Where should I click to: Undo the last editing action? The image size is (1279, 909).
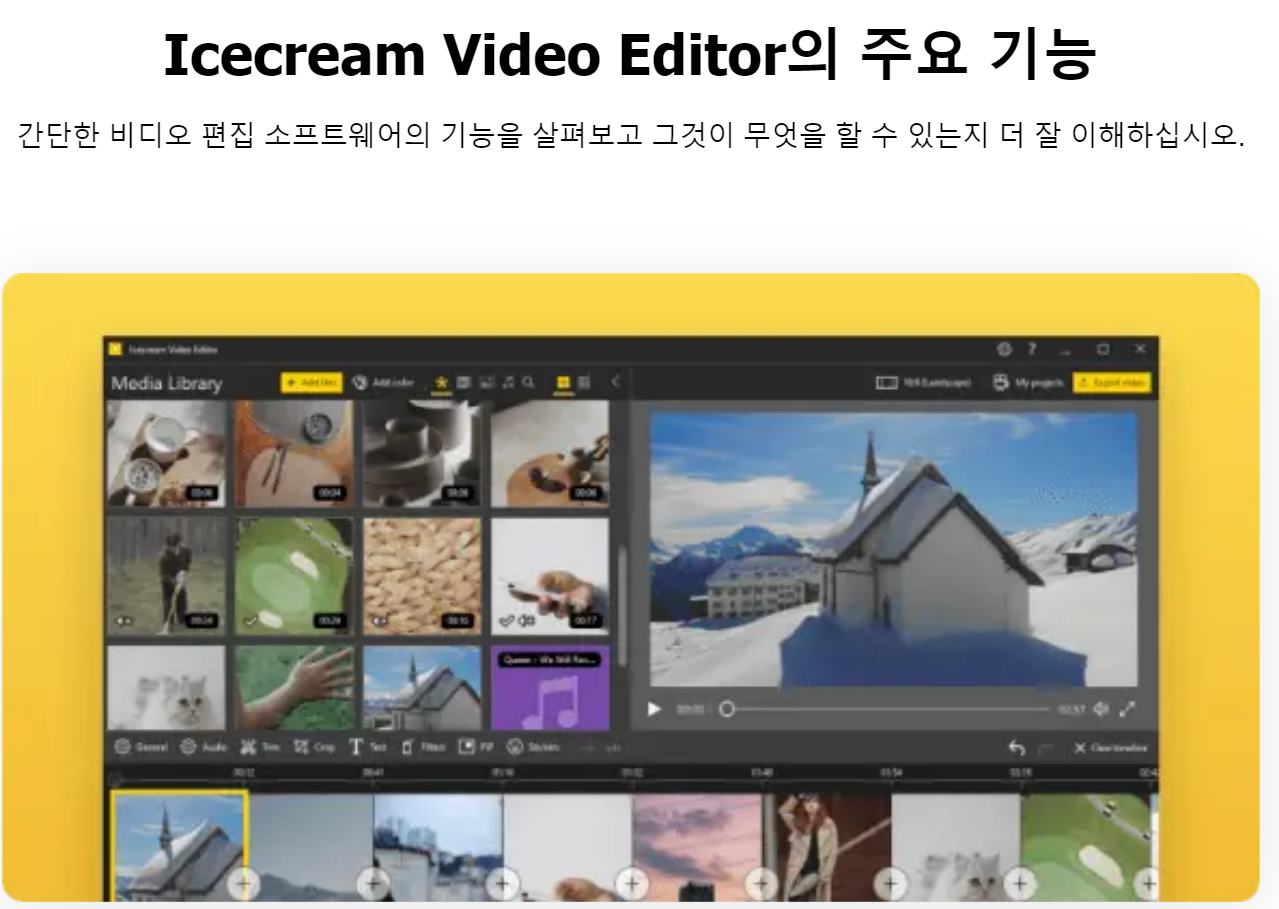[1018, 746]
